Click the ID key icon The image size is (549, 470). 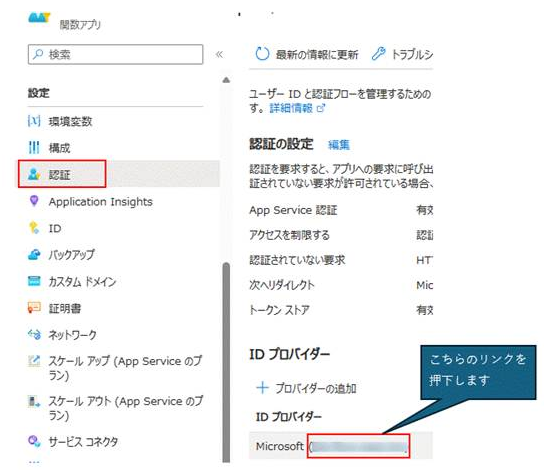(x=34, y=228)
